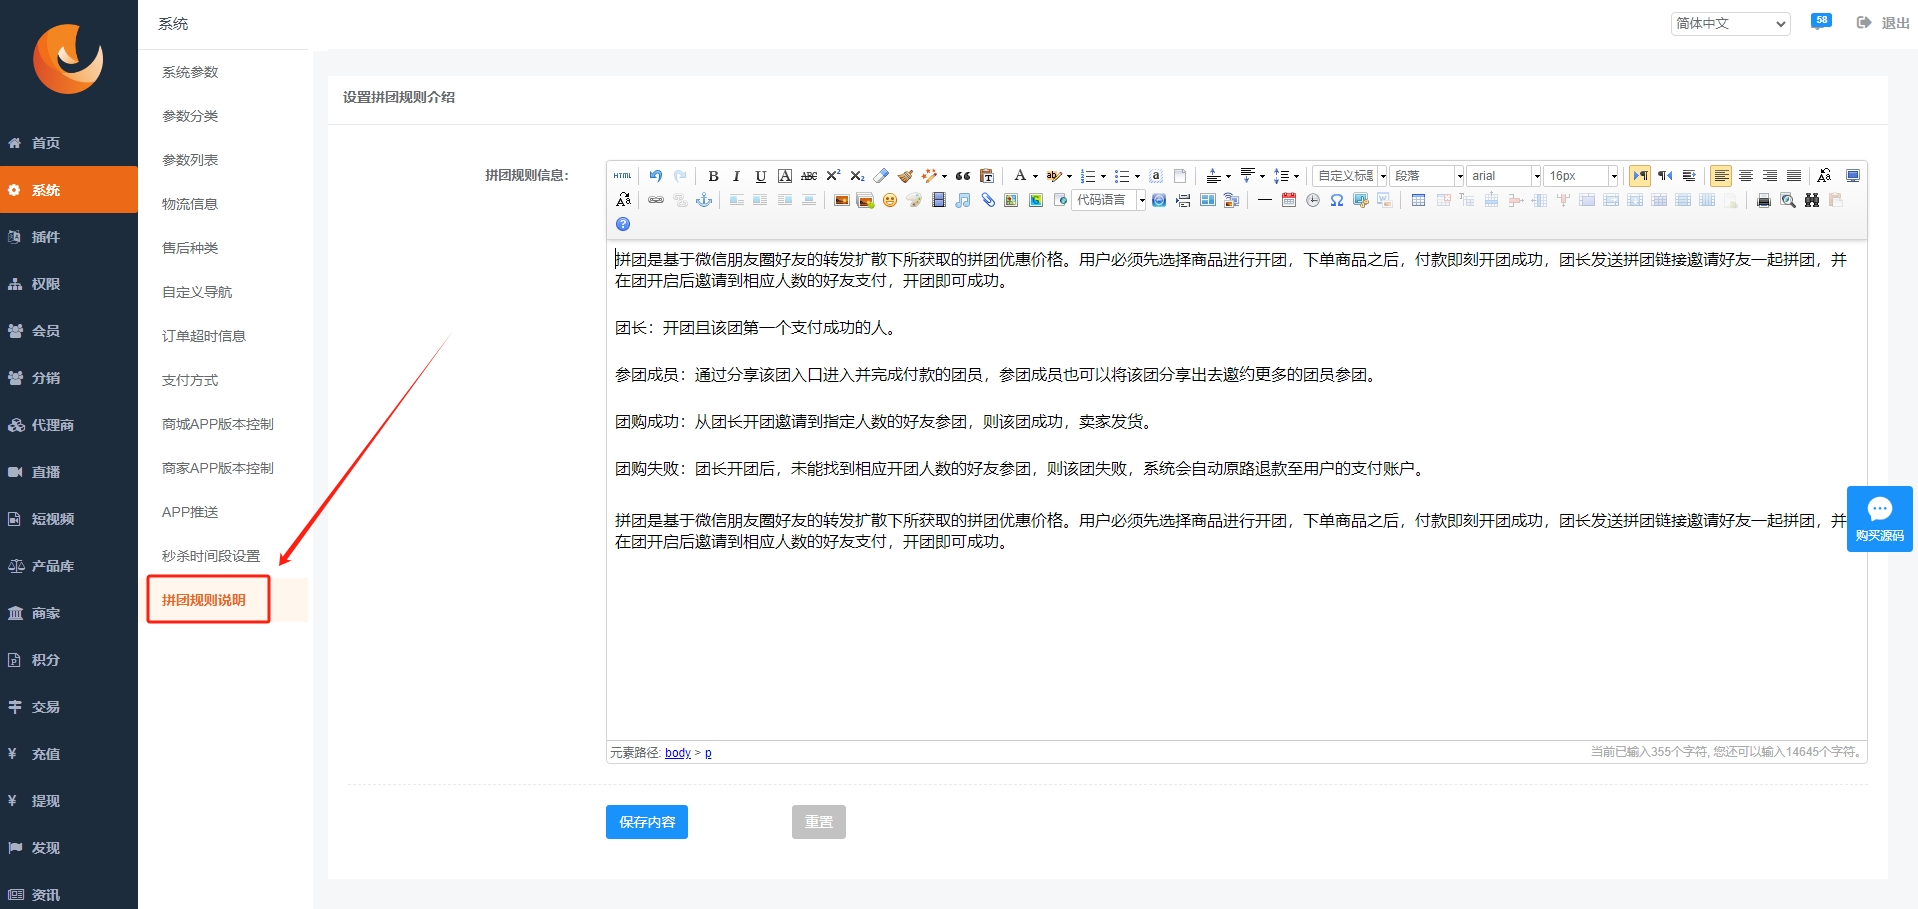1918x909 pixels.
Task: Toggle right-to-left text direction
Action: pyautogui.click(x=1665, y=176)
